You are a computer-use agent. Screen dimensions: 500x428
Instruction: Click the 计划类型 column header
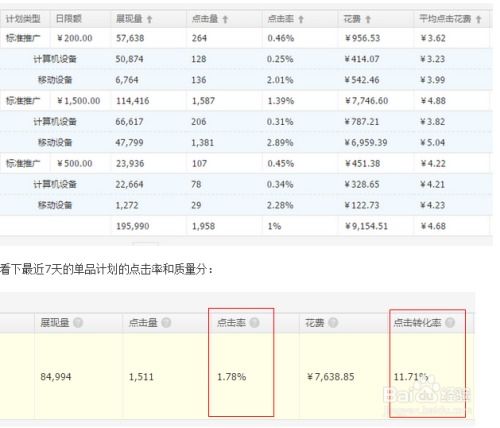(23, 19)
